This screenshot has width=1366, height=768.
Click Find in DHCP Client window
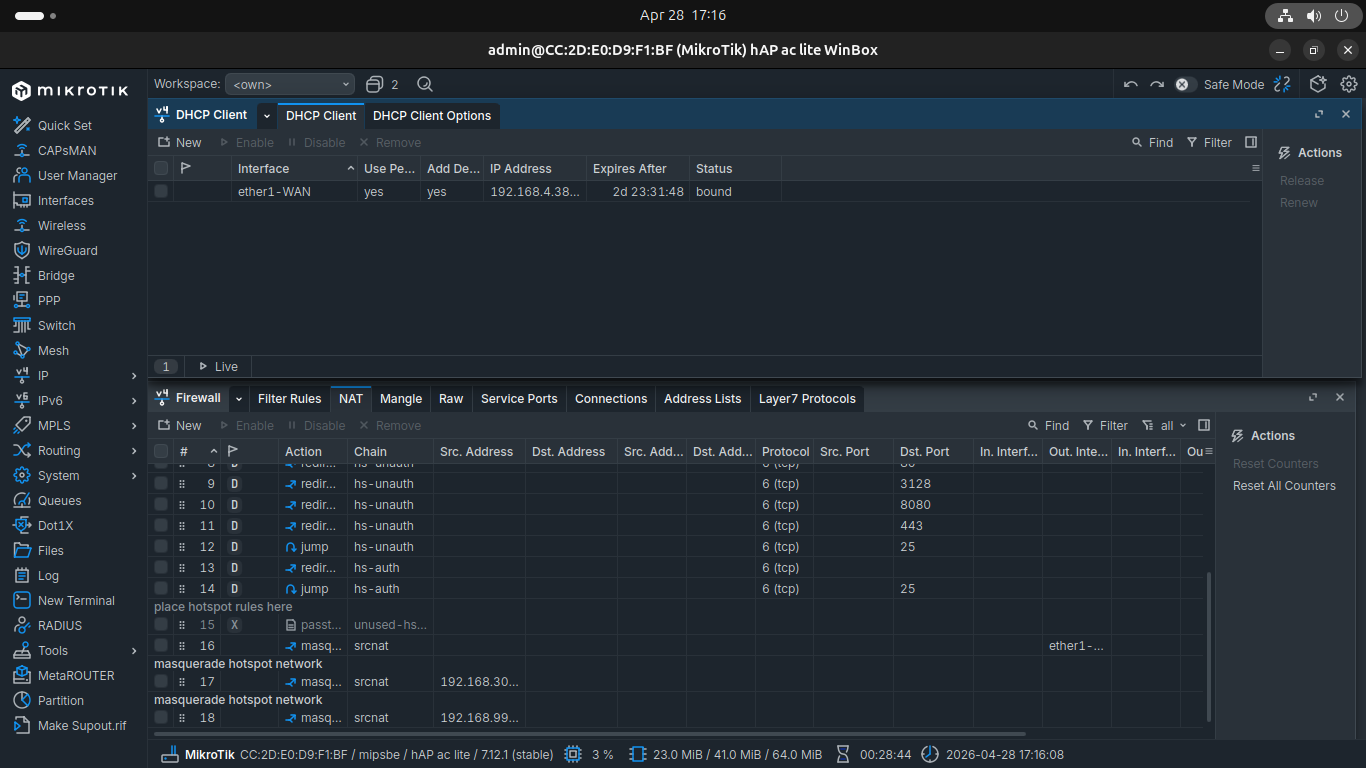point(1152,142)
